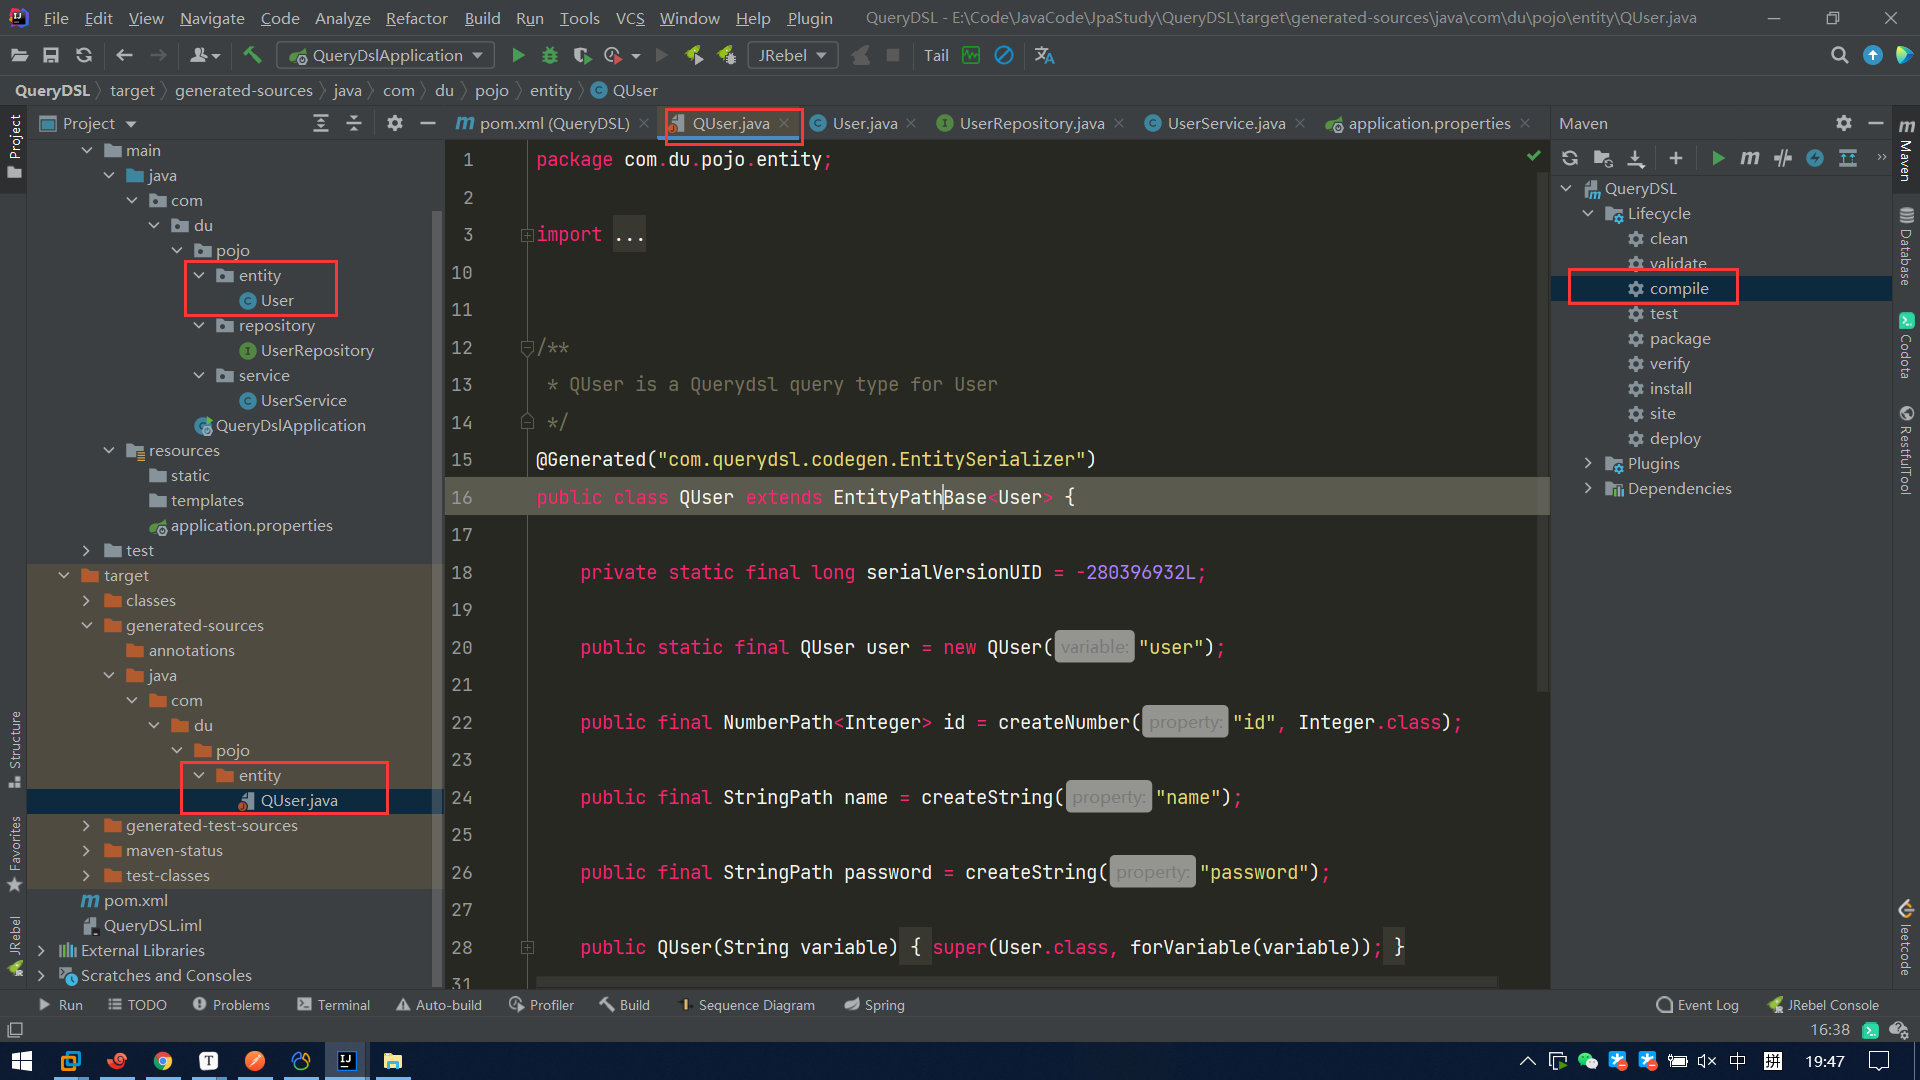Click Execute Maven Goal icon
This screenshot has width=1920, height=1080.
(x=1750, y=158)
